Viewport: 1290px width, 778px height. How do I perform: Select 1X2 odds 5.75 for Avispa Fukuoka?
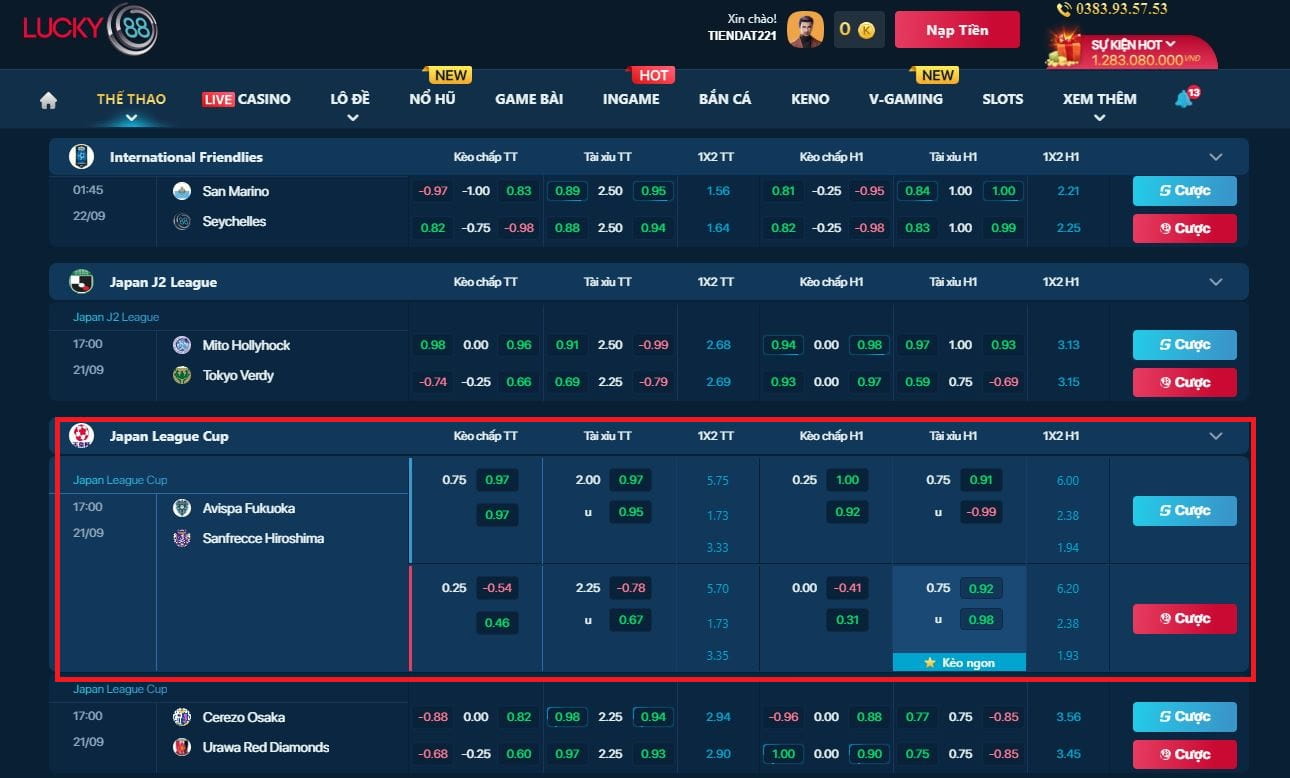point(717,480)
